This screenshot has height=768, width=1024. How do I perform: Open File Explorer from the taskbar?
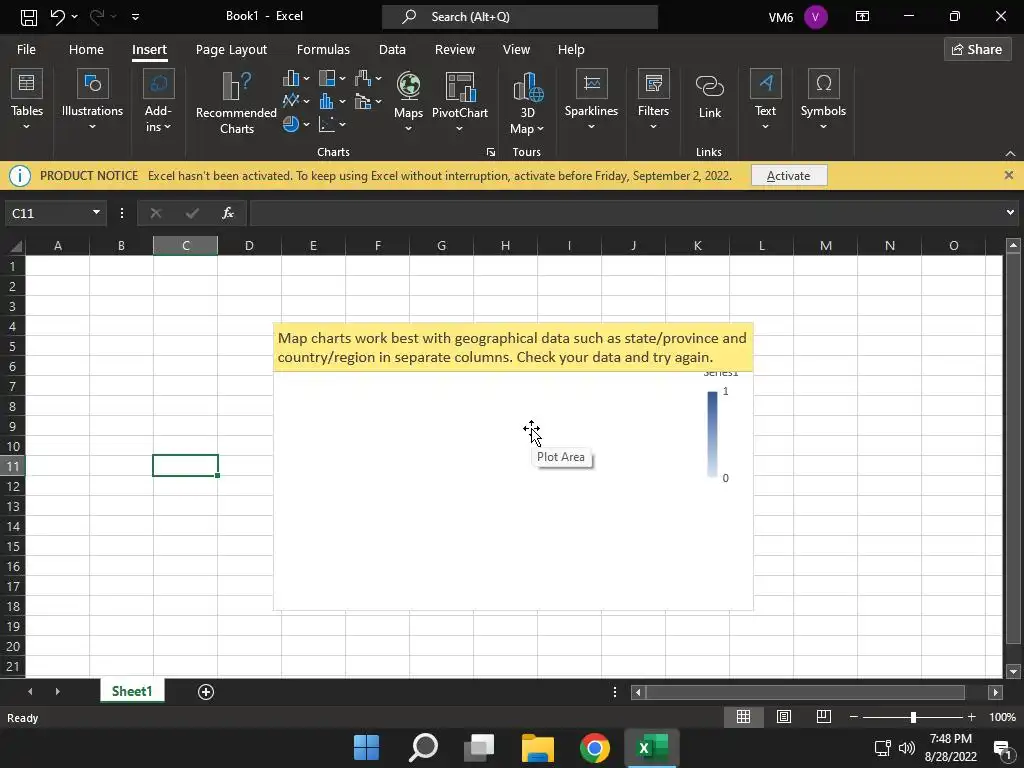[x=537, y=748]
